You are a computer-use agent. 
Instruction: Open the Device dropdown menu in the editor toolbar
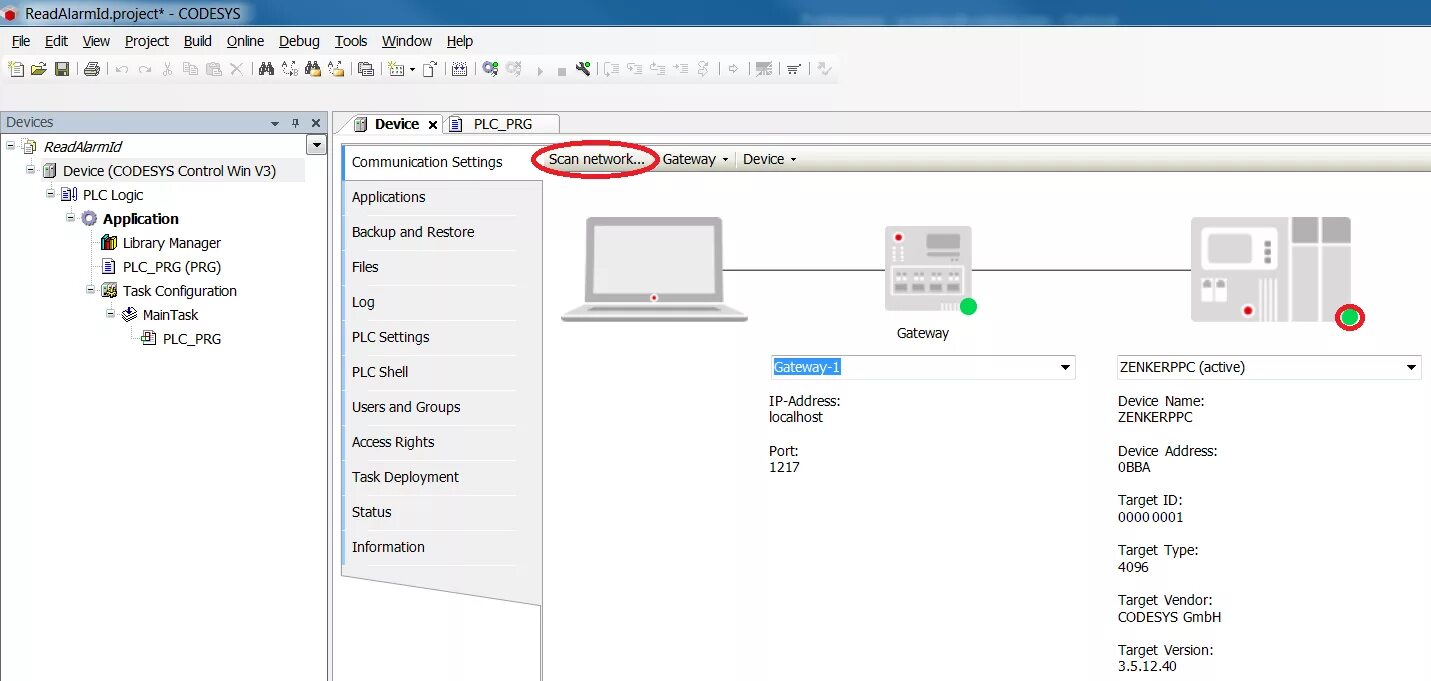pyautogui.click(x=769, y=159)
